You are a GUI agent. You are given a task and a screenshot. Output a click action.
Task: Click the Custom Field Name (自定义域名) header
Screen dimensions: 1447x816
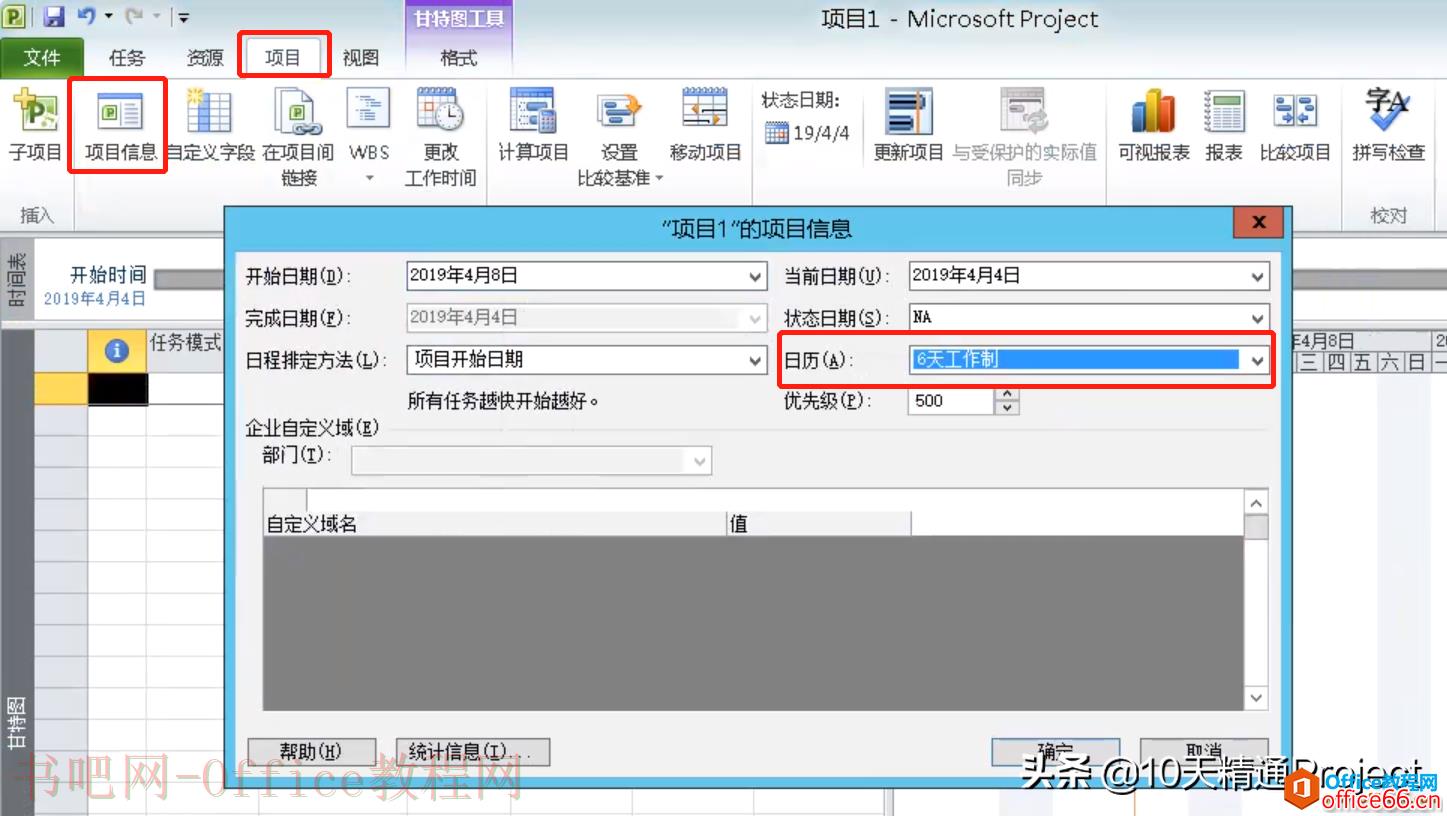pos(495,524)
